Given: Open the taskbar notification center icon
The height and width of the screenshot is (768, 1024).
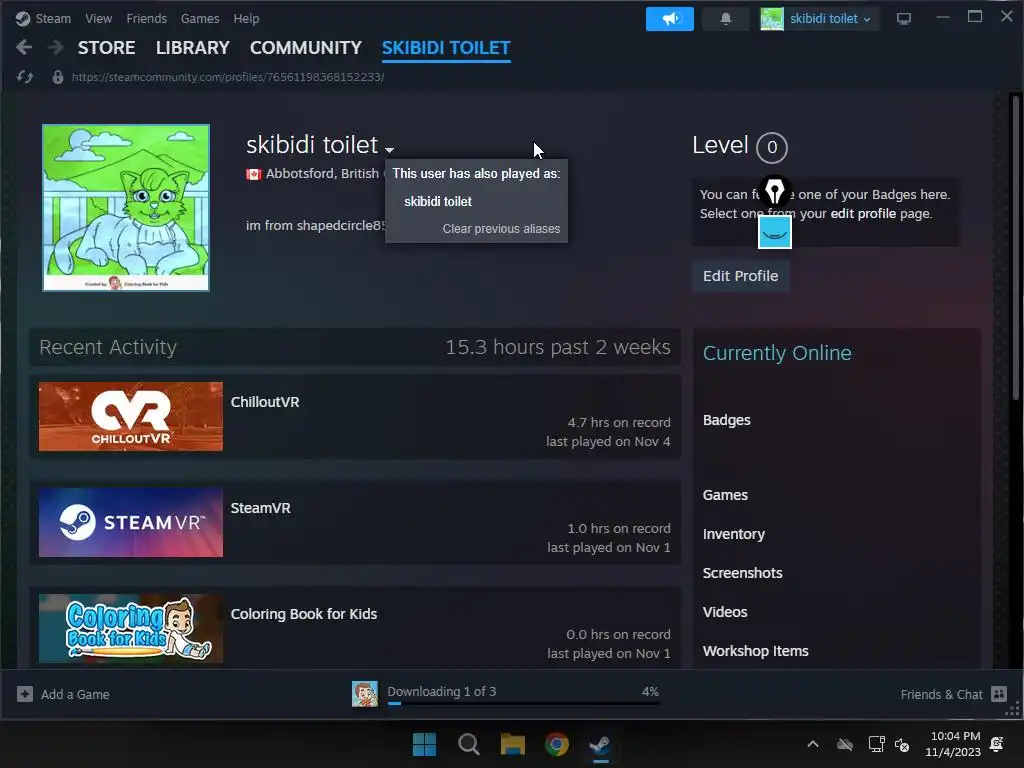Looking at the screenshot, I should pos(997,744).
